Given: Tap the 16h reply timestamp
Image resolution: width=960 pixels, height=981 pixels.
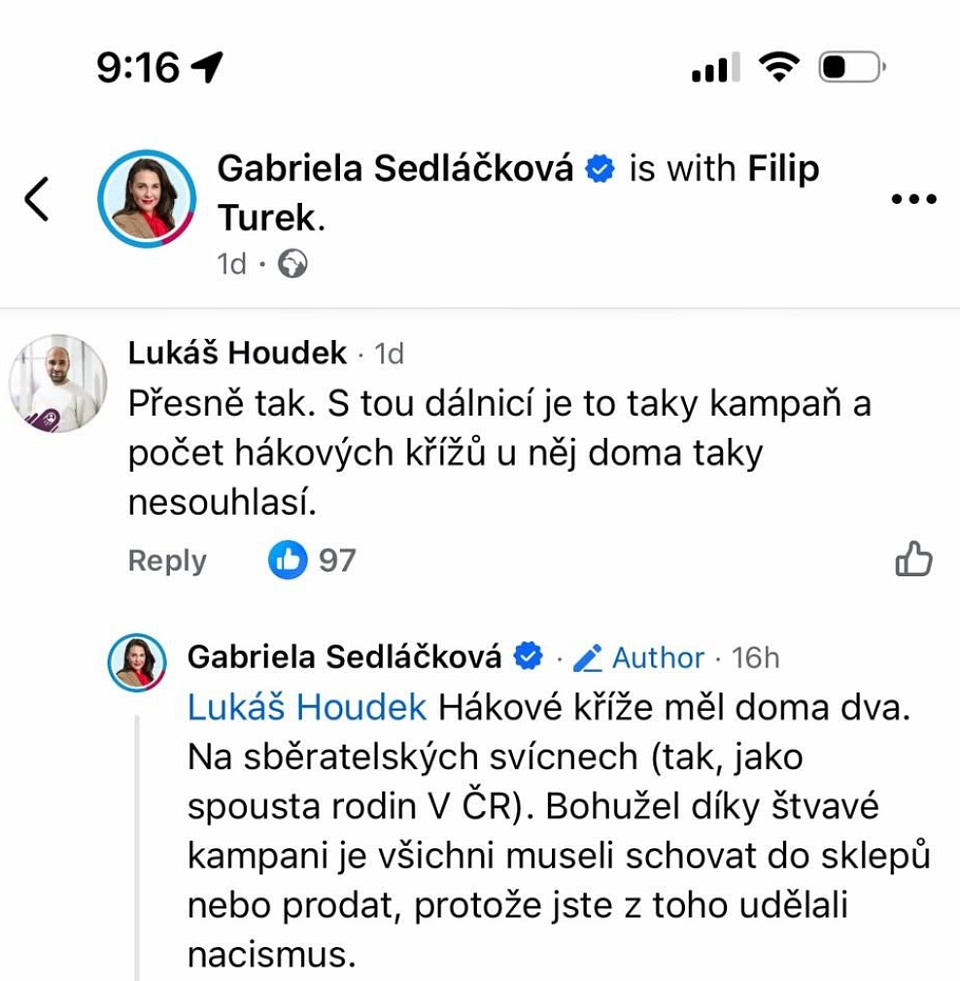Looking at the screenshot, I should coord(755,657).
